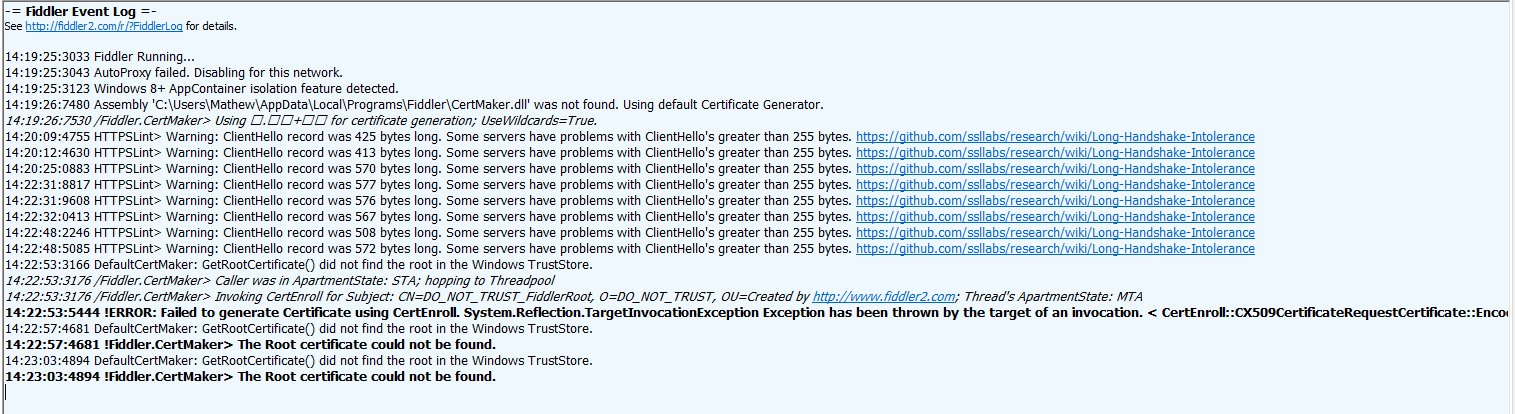Open the fiddler2.com FiddlerLog details link
Image resolution: width=1515 pixels, height=414 pixels.
click(112, 26)
